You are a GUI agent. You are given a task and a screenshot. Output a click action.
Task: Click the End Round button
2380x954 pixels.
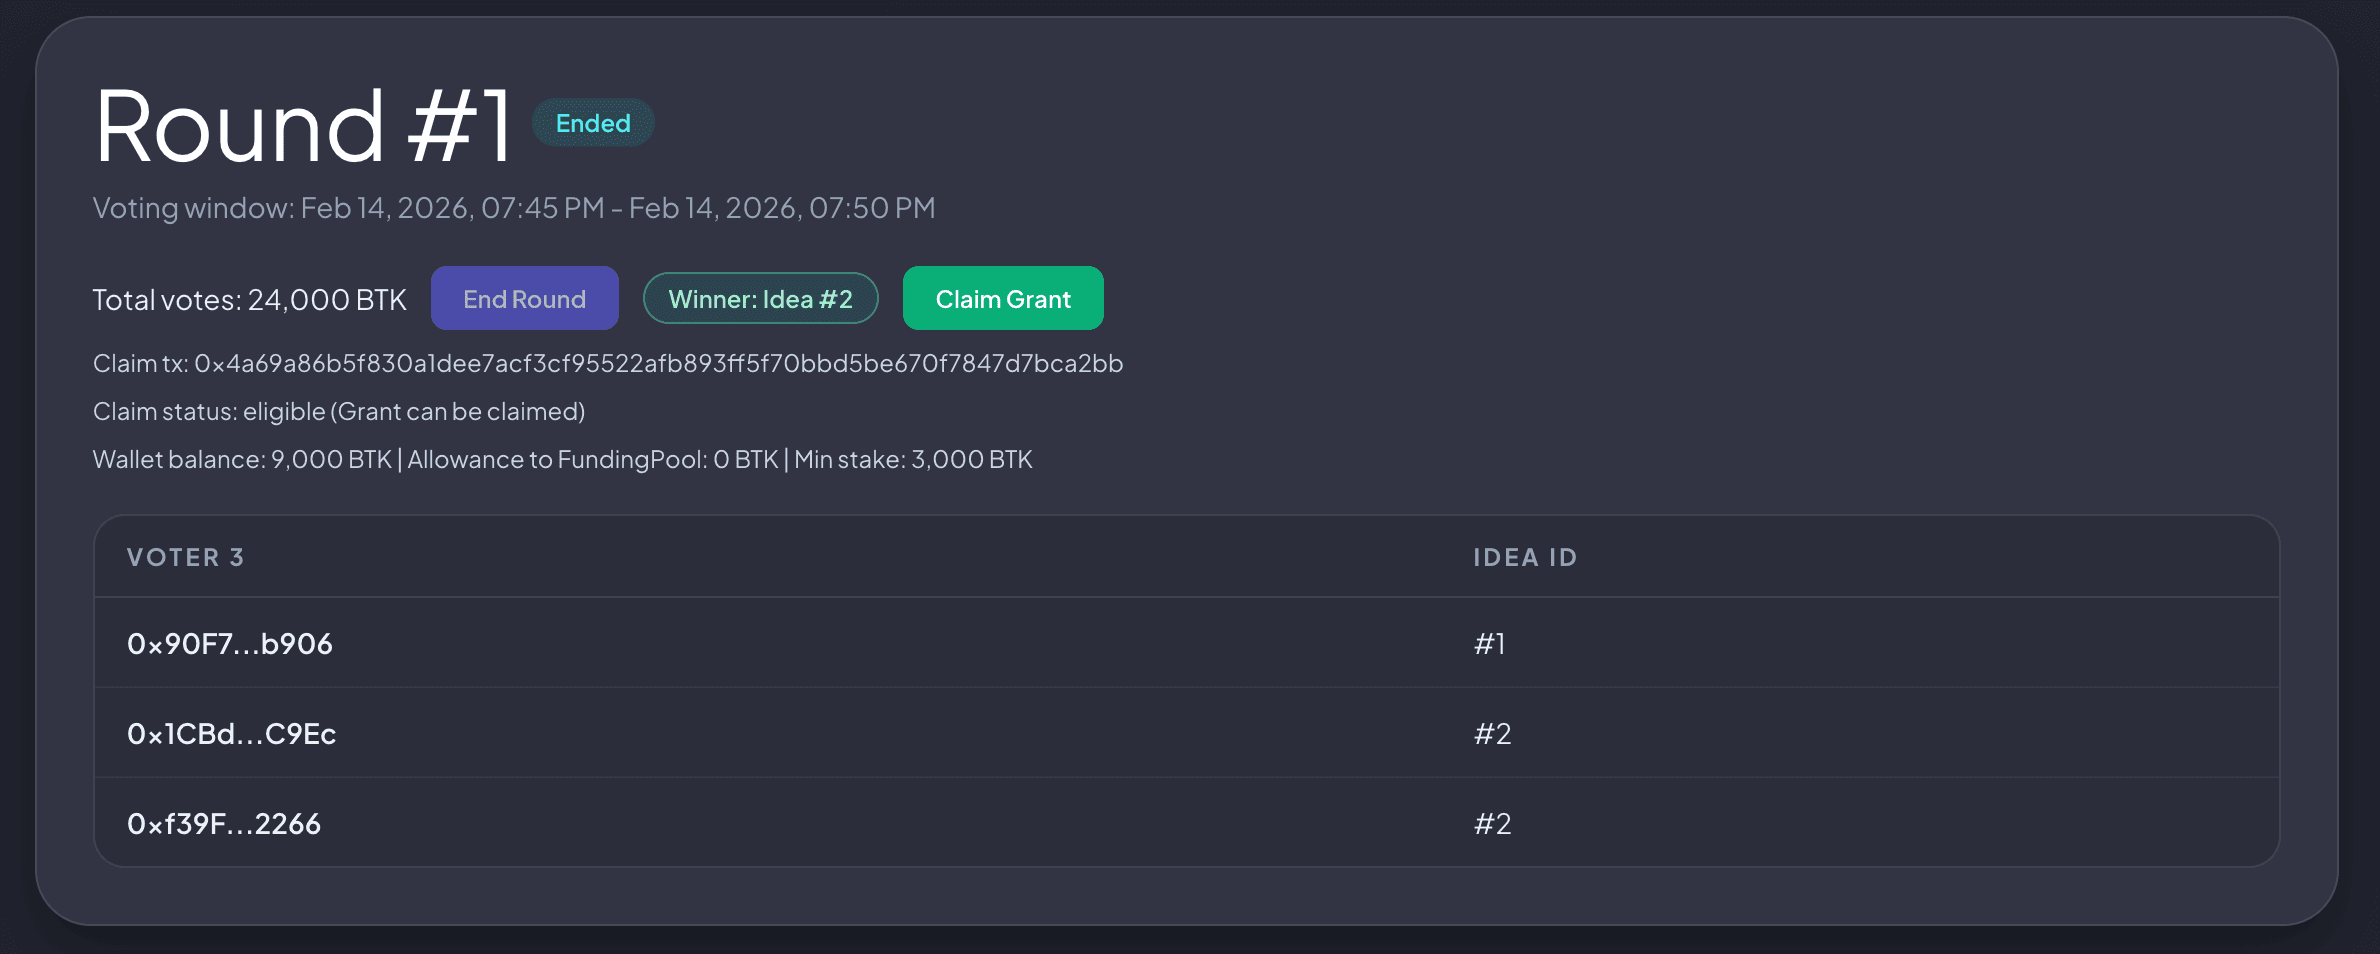click(524, 297)
